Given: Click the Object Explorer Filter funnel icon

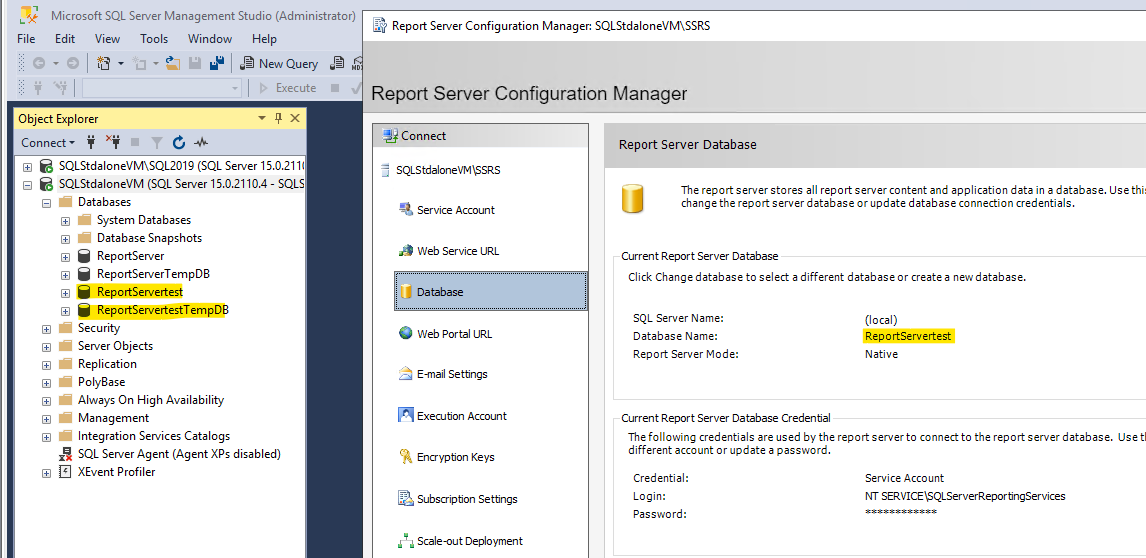Looking at the screenshot, I should 156,143.
